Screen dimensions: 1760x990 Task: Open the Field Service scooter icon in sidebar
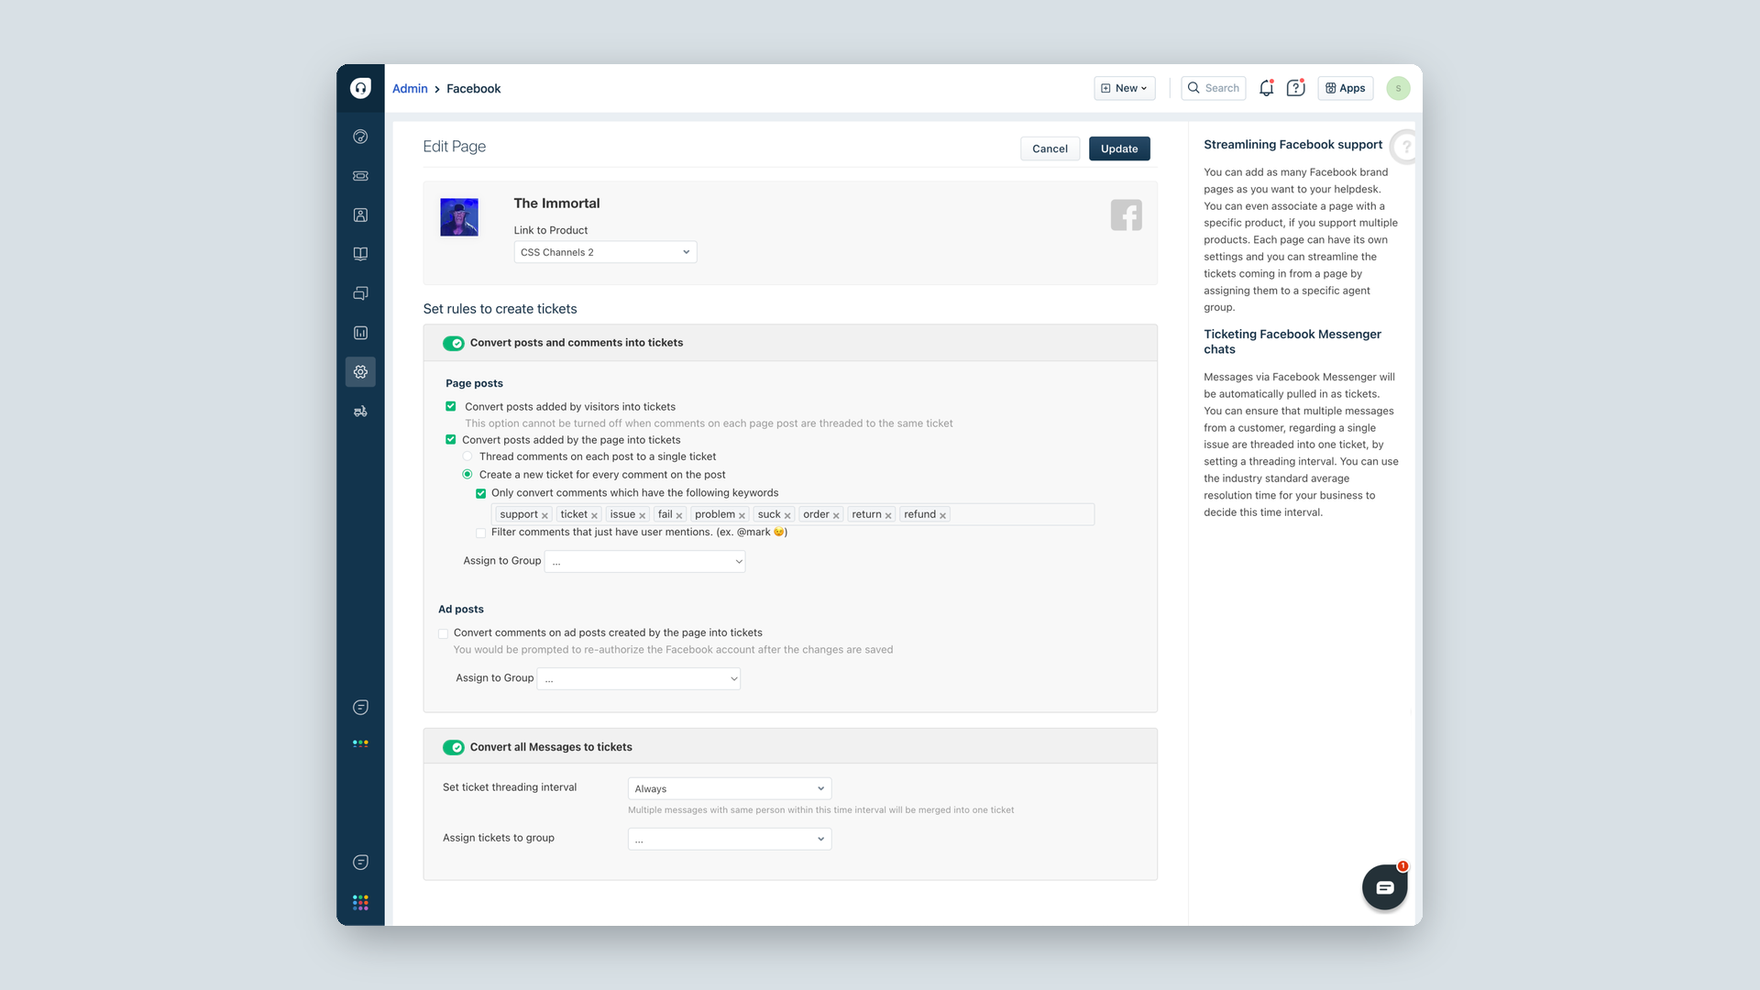coord(361,411)
